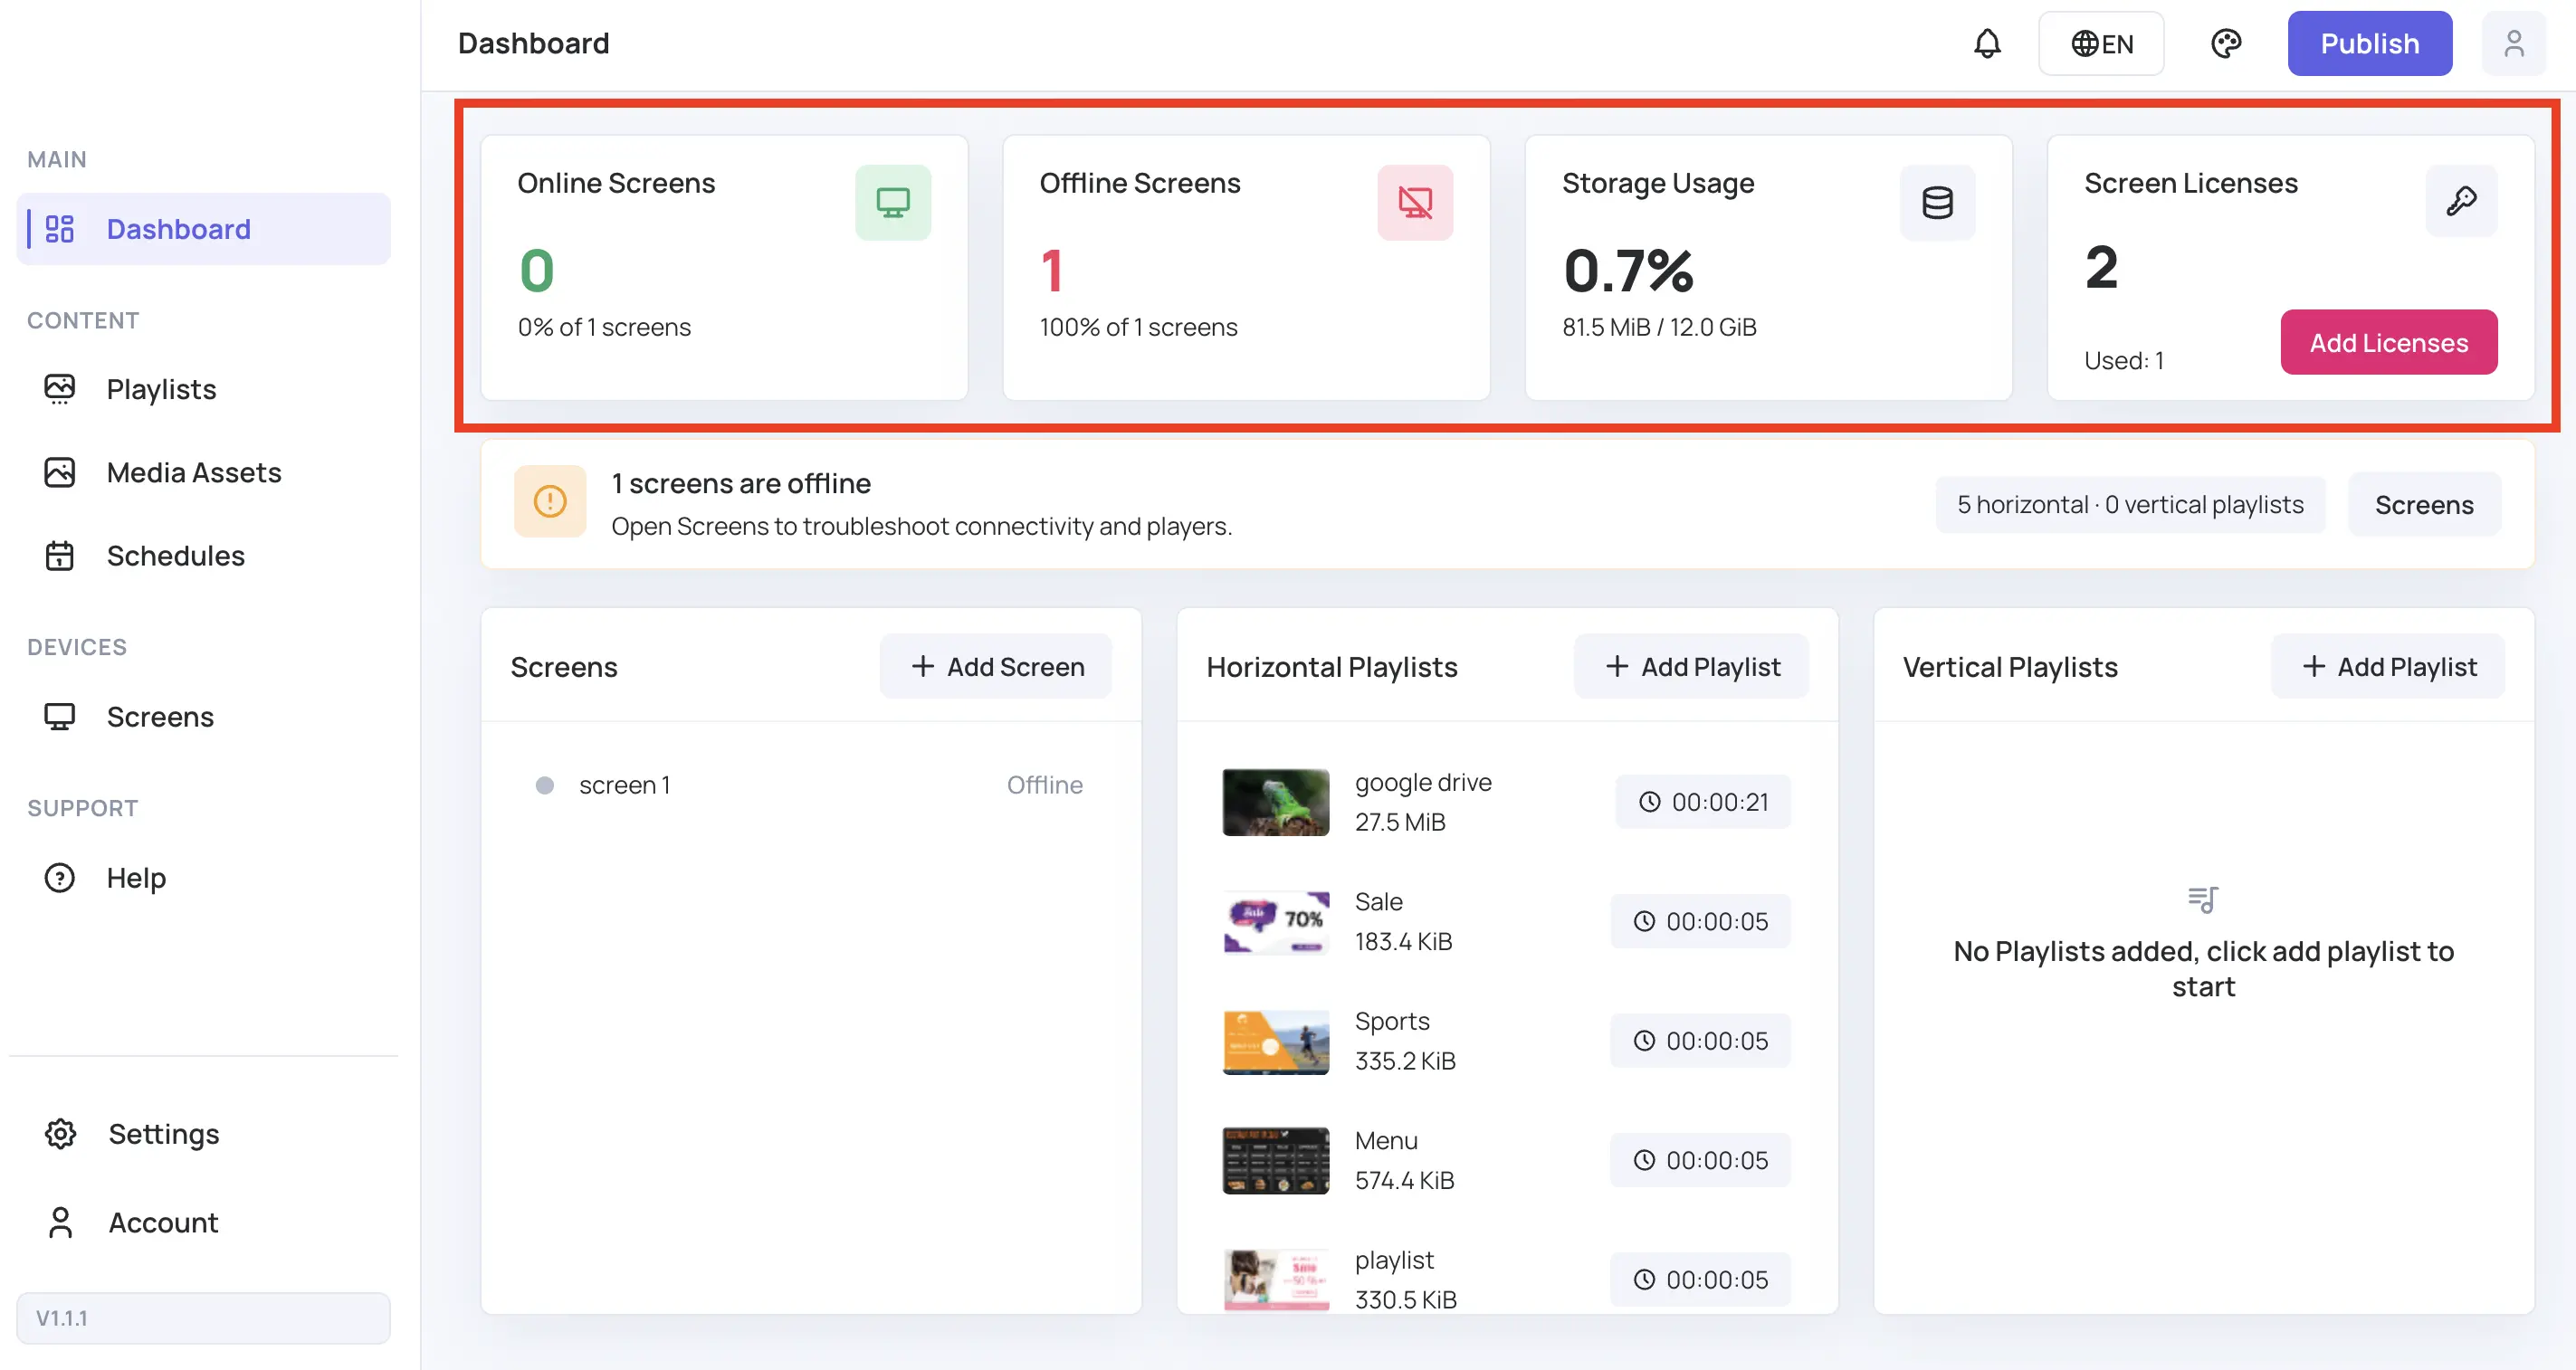This screenshot has height=1370, width=2576.
Task: Navigate to Media Assets
Action: pyautogui.click(x=204, y=472)
